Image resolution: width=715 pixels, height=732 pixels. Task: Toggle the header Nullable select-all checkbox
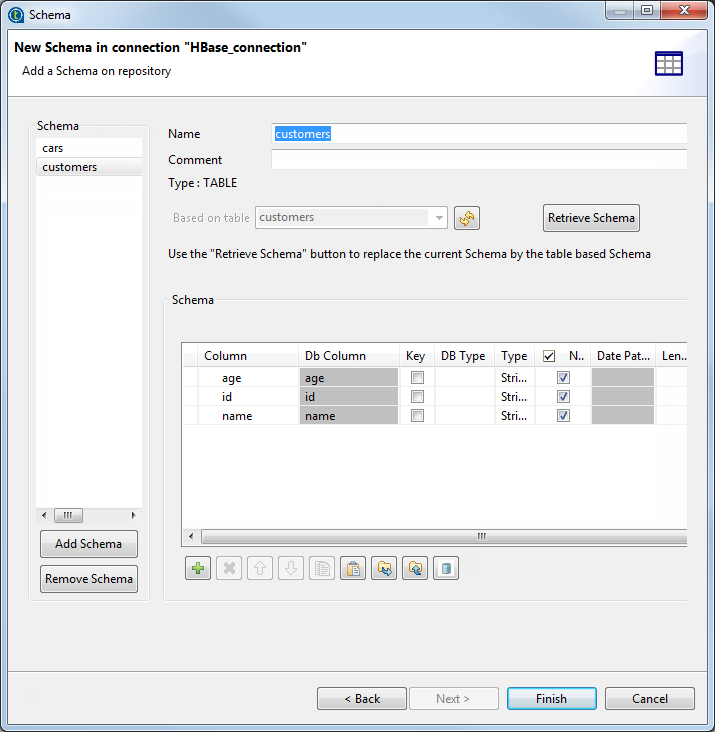549,356
